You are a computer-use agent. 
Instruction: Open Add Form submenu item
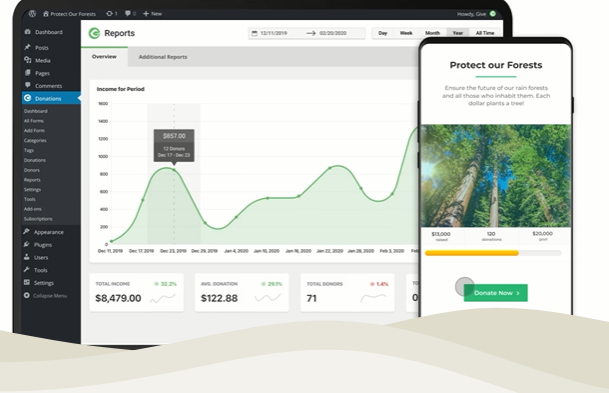(x=34, y=130)
